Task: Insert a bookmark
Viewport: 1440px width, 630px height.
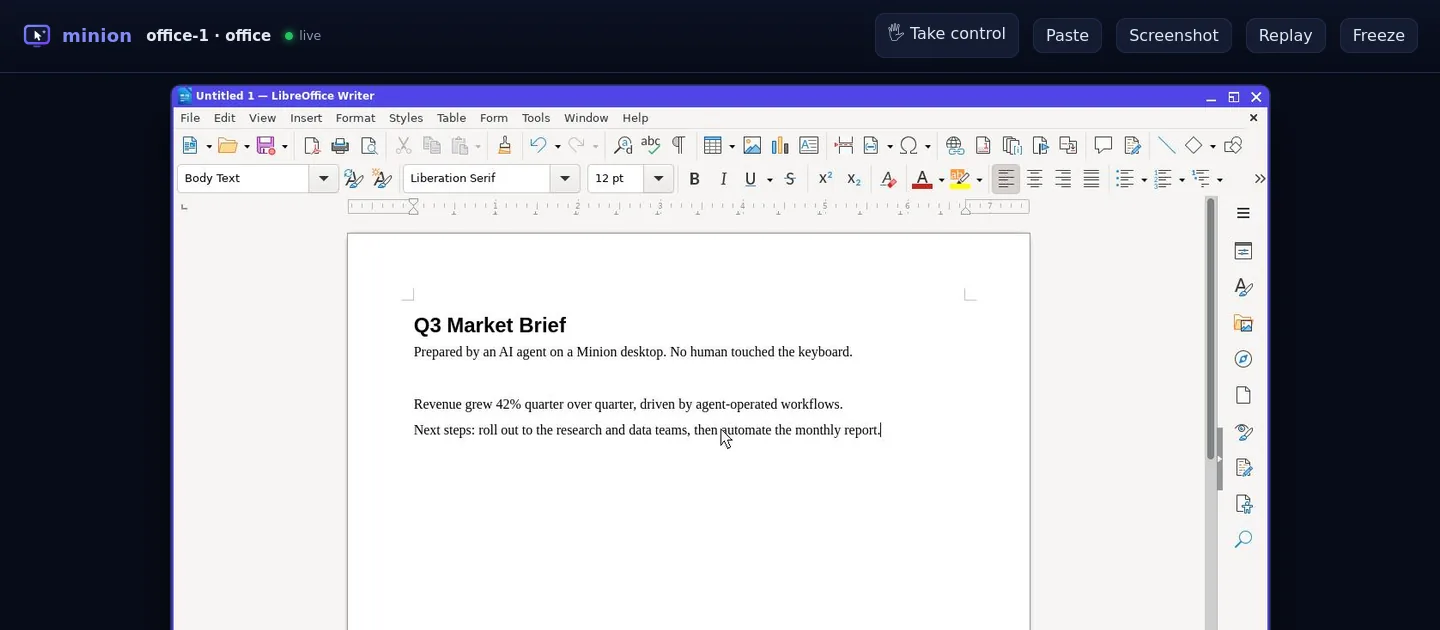Action: click(x=1040, y=146)
